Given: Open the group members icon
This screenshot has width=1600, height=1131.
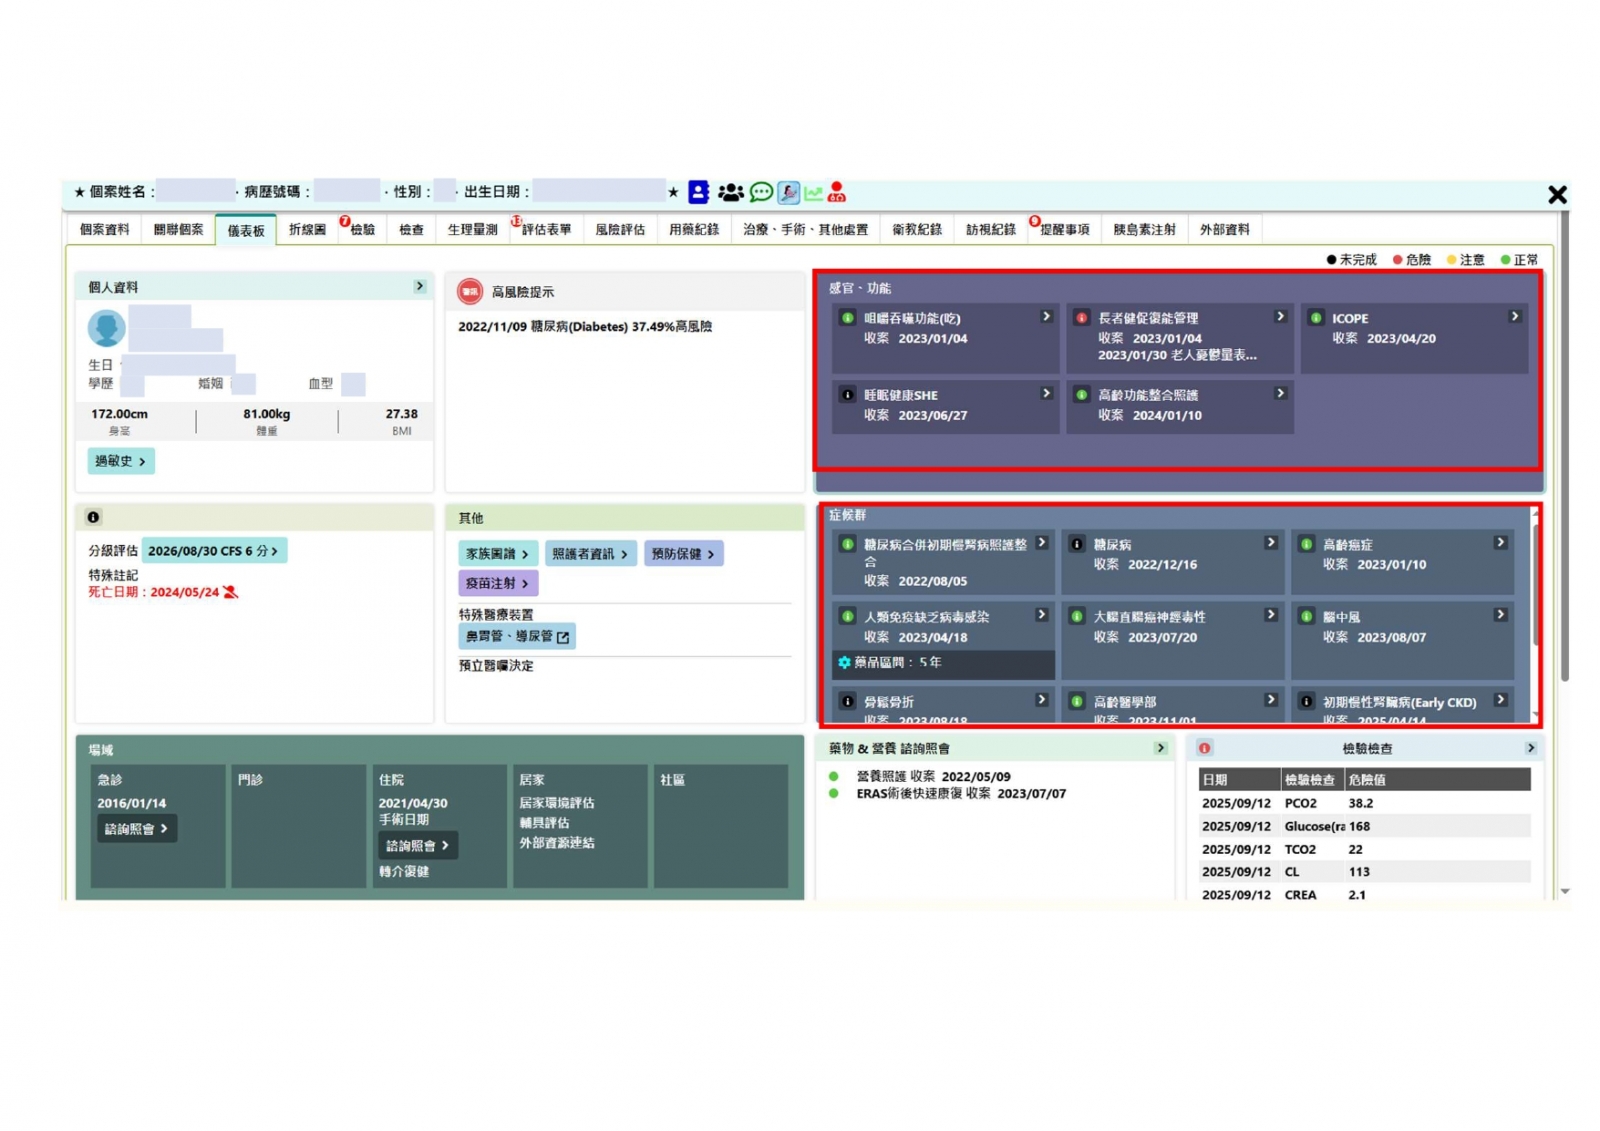Looking at the screenshot, I should pos(730,192).
